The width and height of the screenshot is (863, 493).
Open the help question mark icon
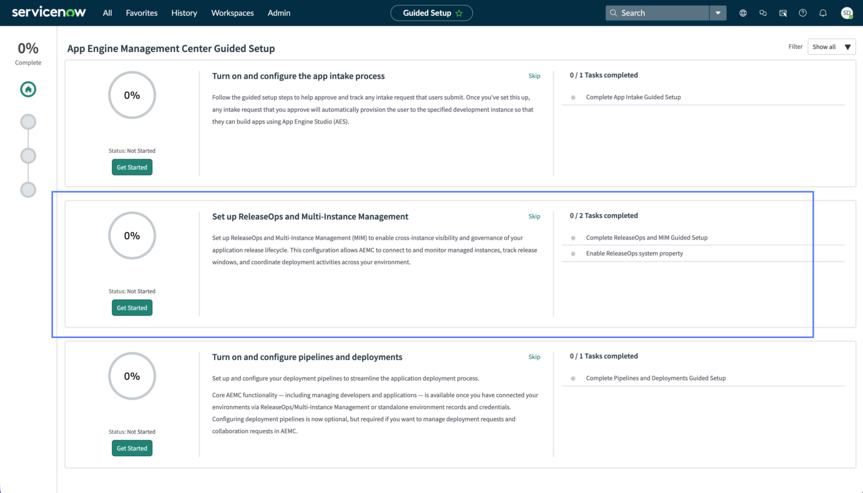coord(803,13)
